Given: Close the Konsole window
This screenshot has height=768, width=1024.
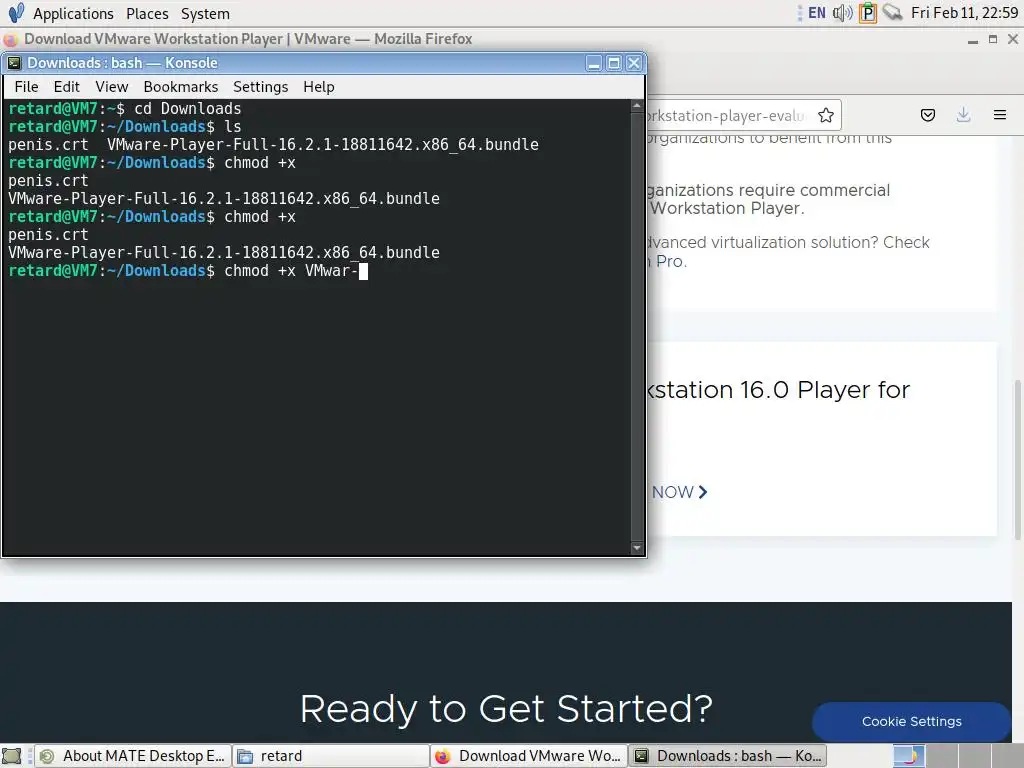Looking at the screenshot, I should (x=634, y=63).
